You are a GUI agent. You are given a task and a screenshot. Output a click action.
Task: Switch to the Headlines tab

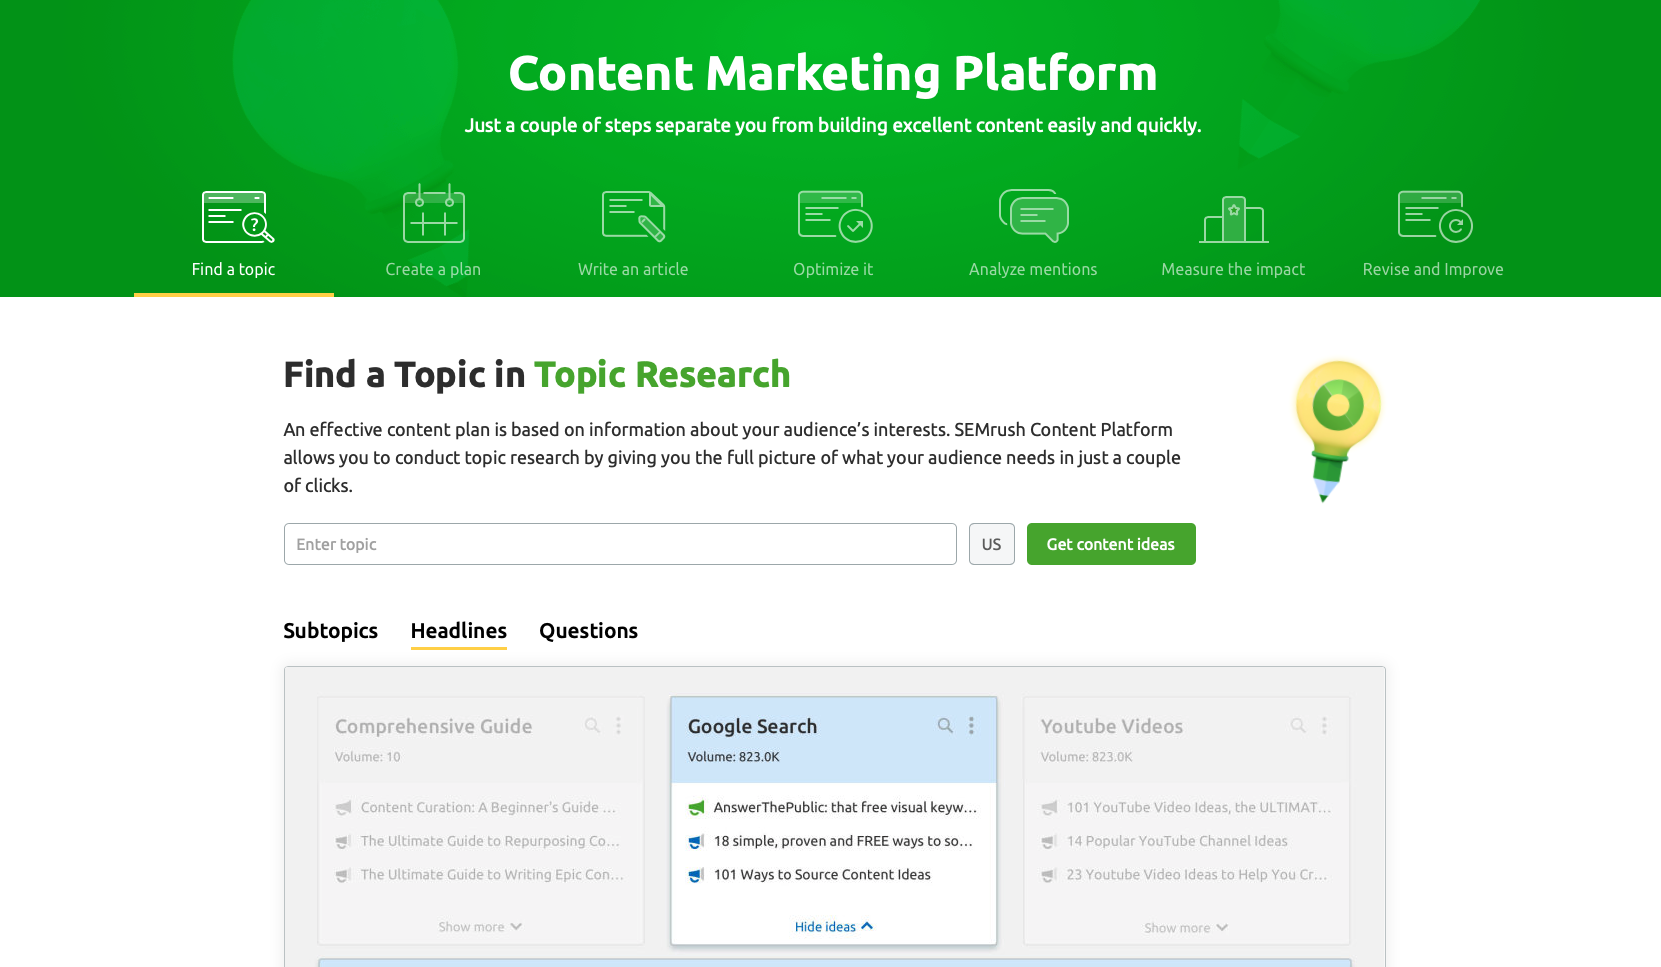click(x=459, y=631)
